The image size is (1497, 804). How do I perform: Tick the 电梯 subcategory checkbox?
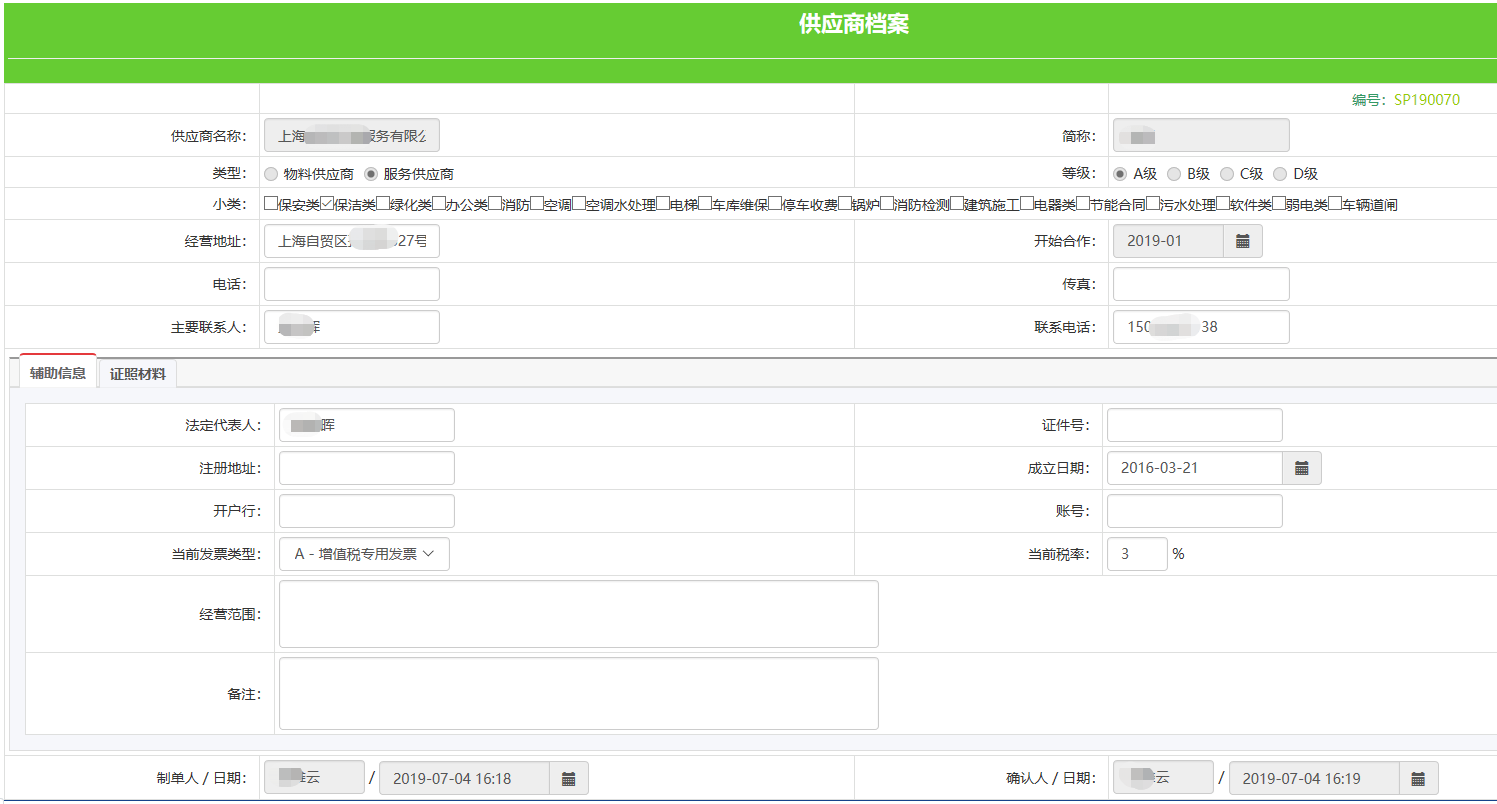pyautogui.click(x=663, y=204)
